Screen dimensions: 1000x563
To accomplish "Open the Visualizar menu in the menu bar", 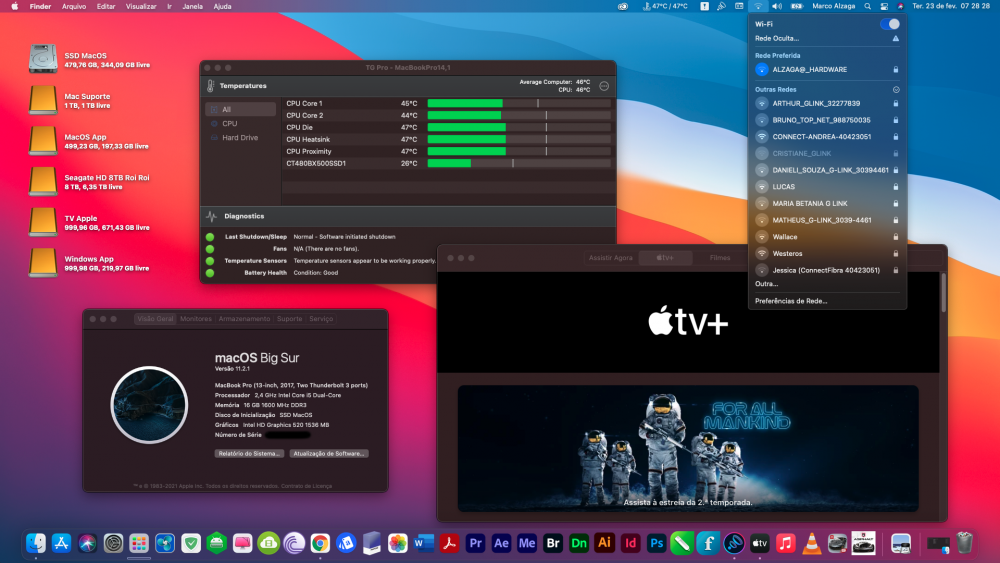I will point(141,6).
